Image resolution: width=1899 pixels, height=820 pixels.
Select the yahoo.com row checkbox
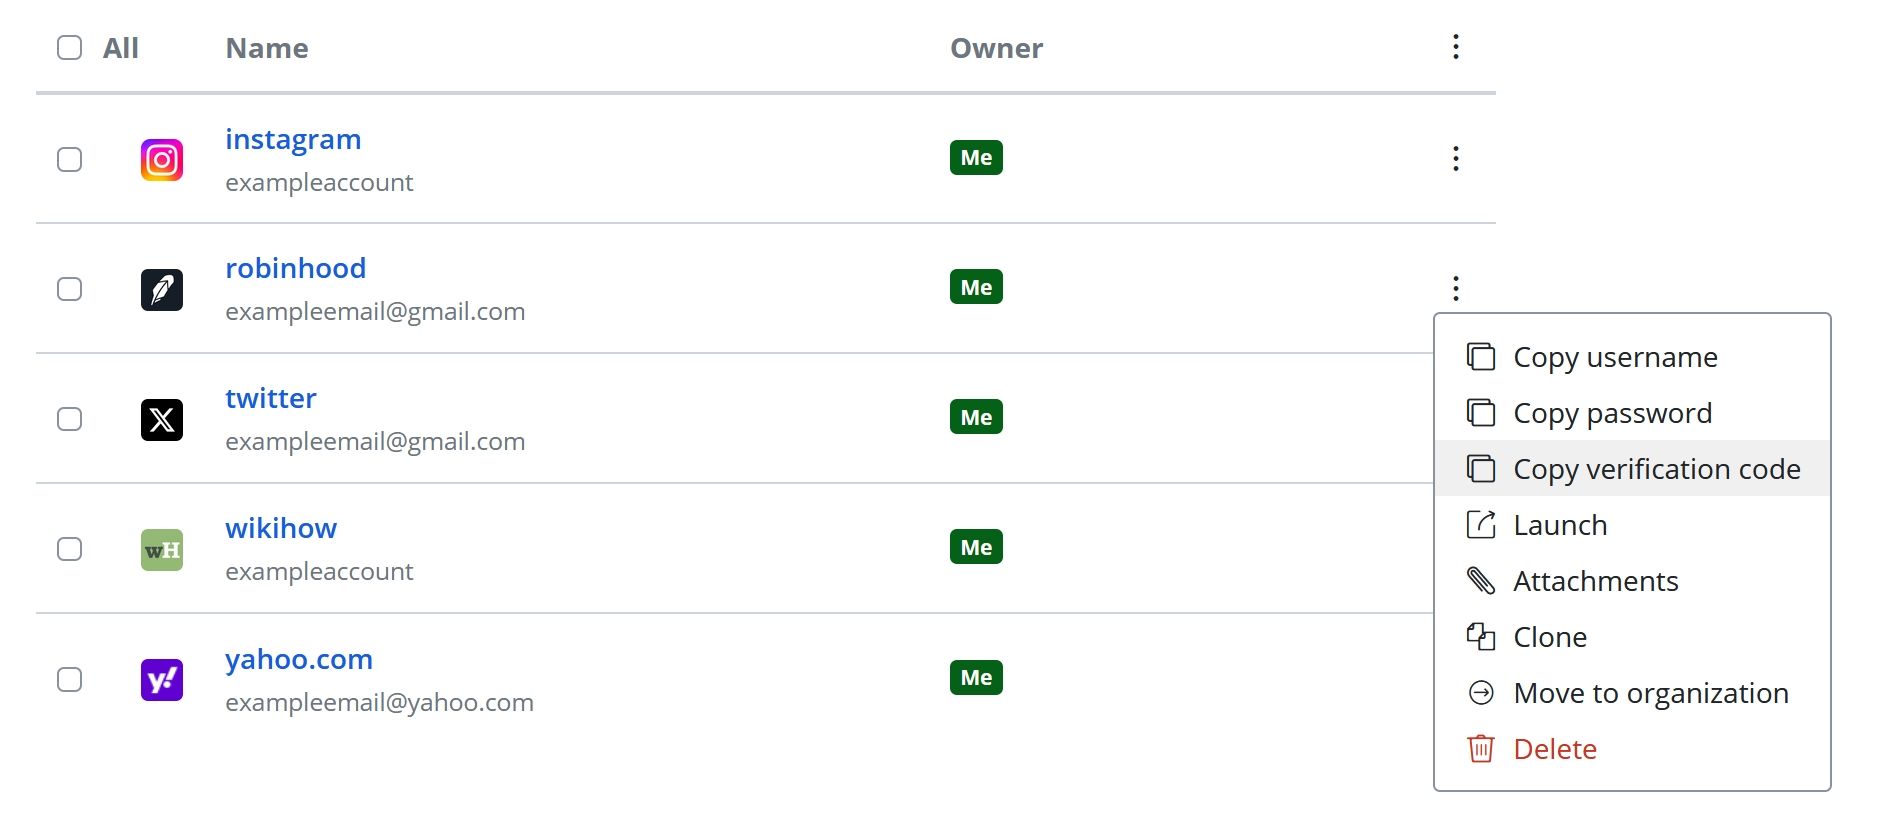coord(69,680)
